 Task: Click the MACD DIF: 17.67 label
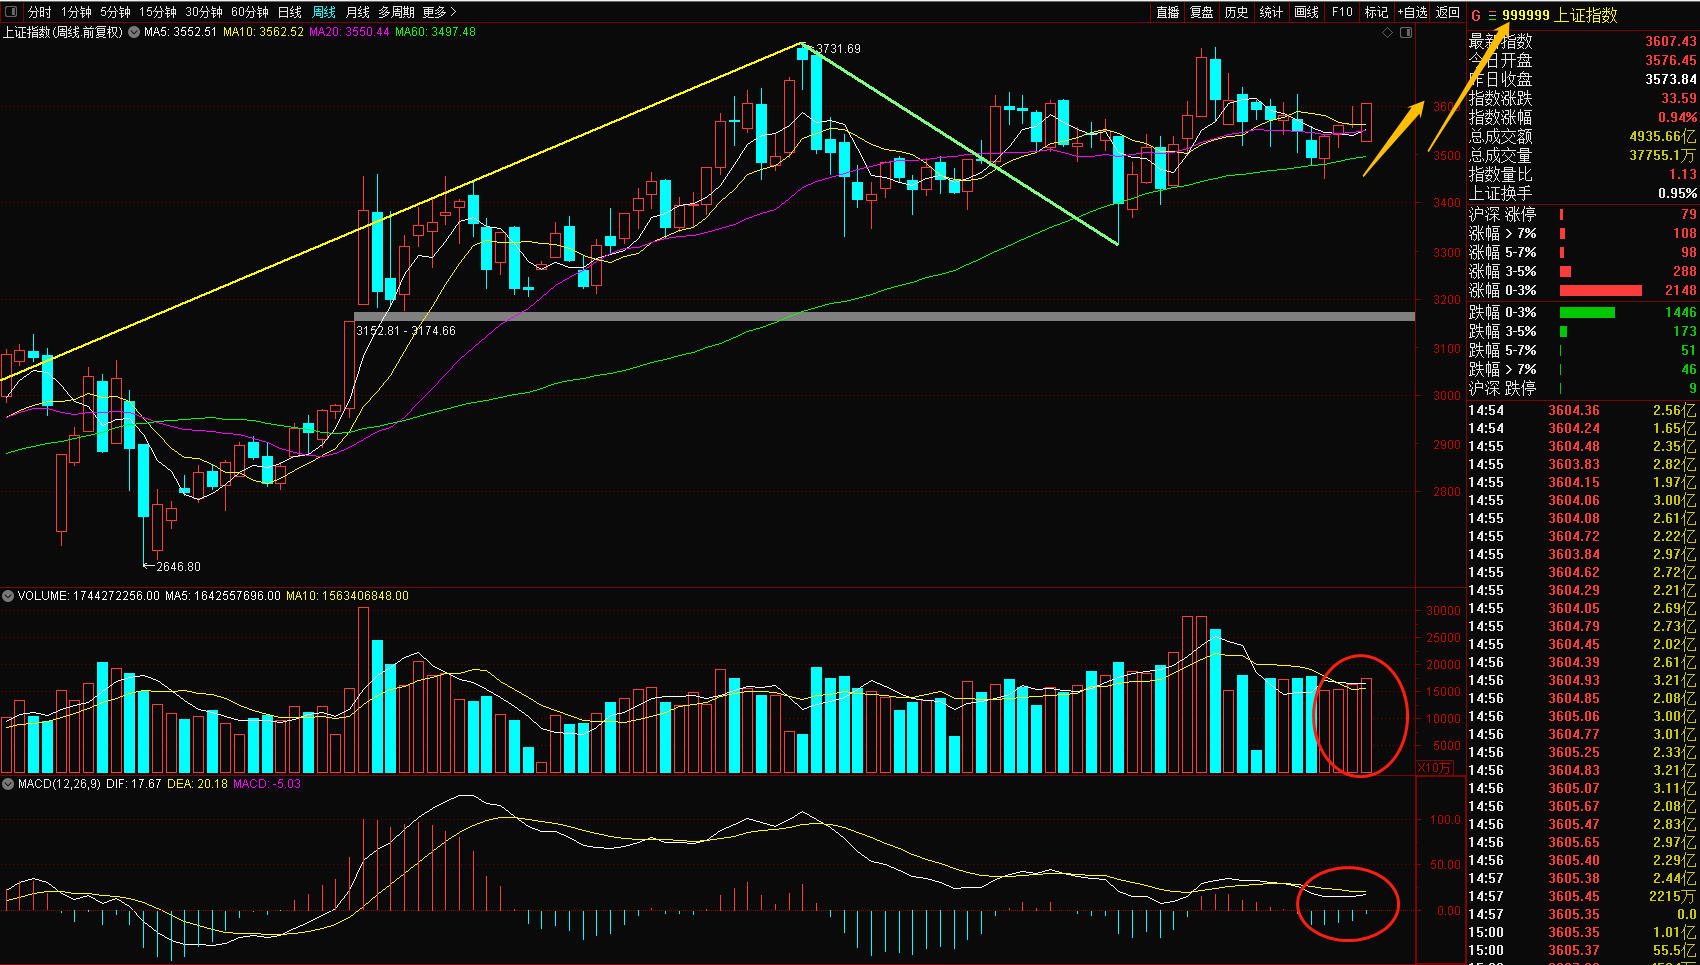click(134, 784)
